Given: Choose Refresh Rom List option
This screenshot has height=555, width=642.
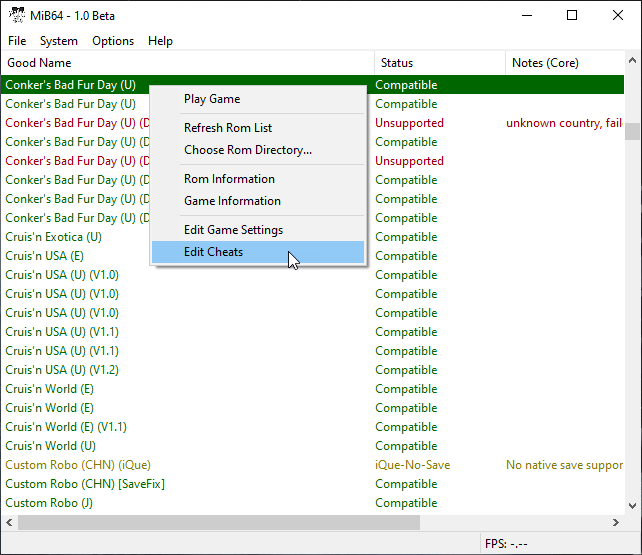Looking at the screenshot, I should tap(228, 128).
